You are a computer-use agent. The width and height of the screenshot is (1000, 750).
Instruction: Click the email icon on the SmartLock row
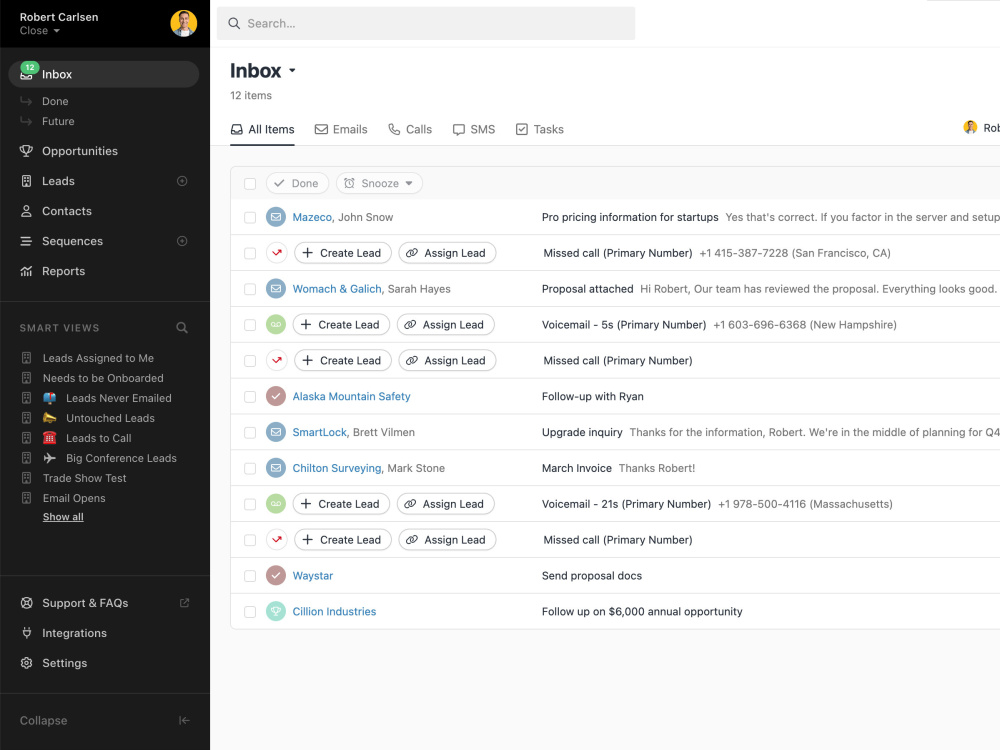[x=276, y=432]
